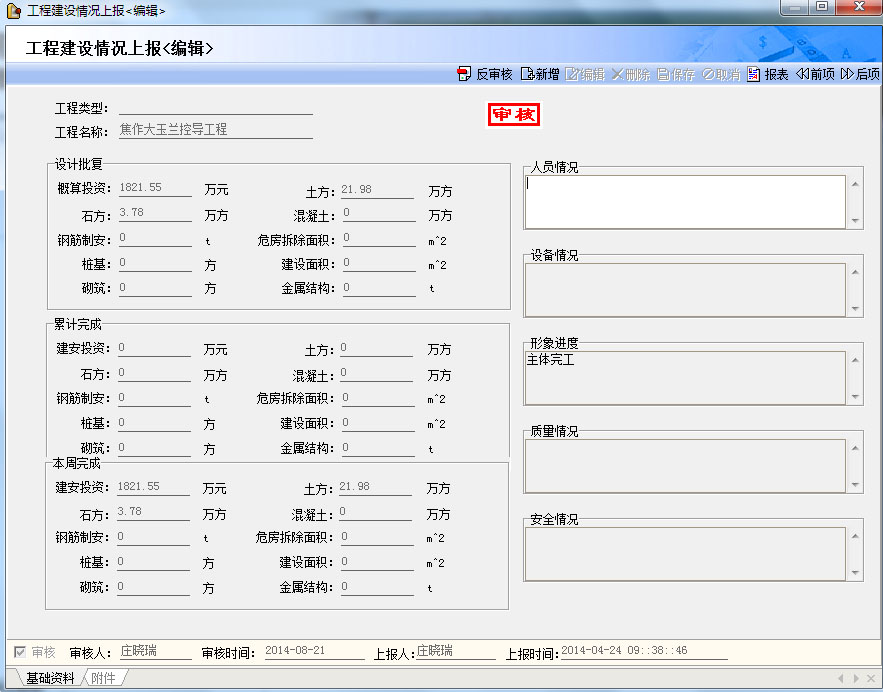This screenshot has width=883, height=692.
Task: Click the 保存 save toolbar icon
Action: pos(664,74)
